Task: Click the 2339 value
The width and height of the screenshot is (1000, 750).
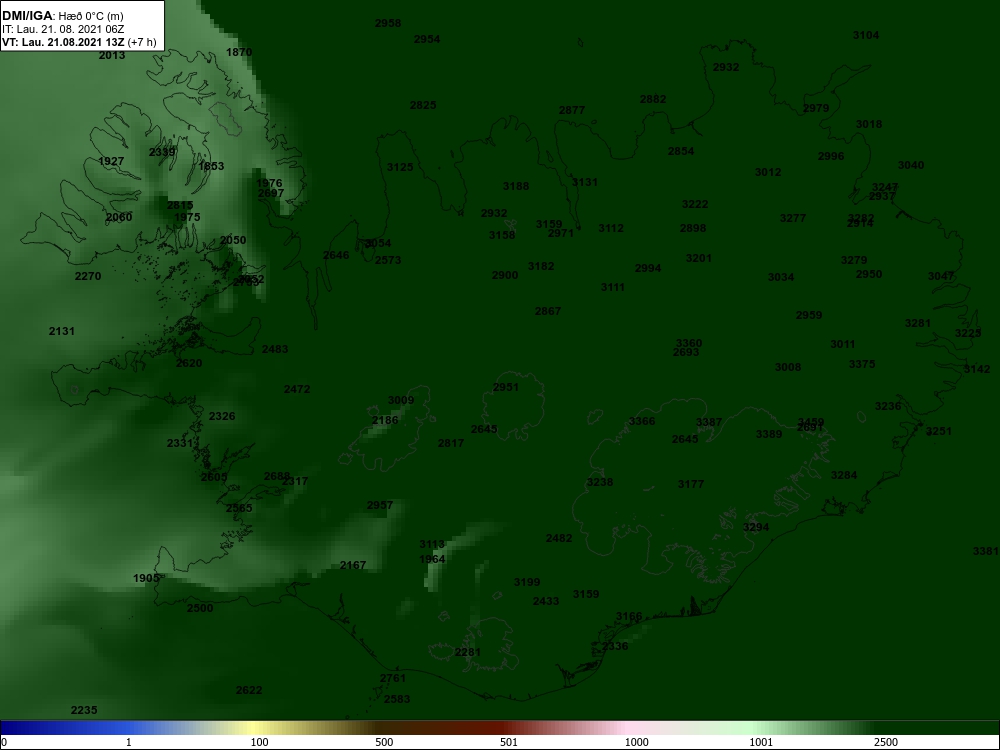Action: coord(162,152)
